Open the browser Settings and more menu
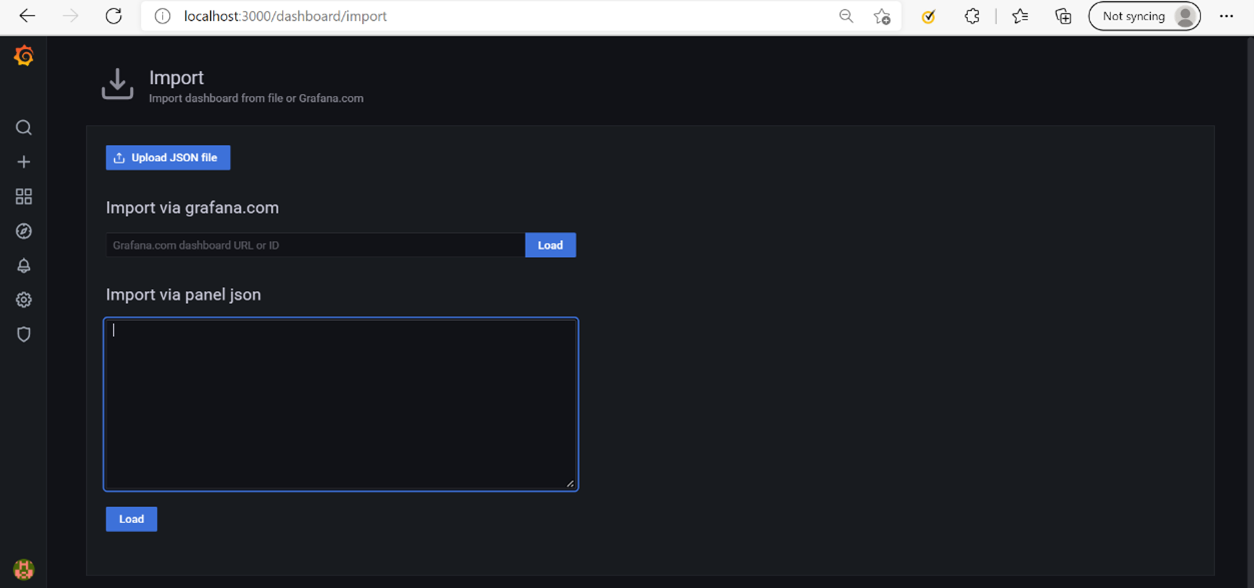This screenshot has width=1254, height=588. 1226,16
